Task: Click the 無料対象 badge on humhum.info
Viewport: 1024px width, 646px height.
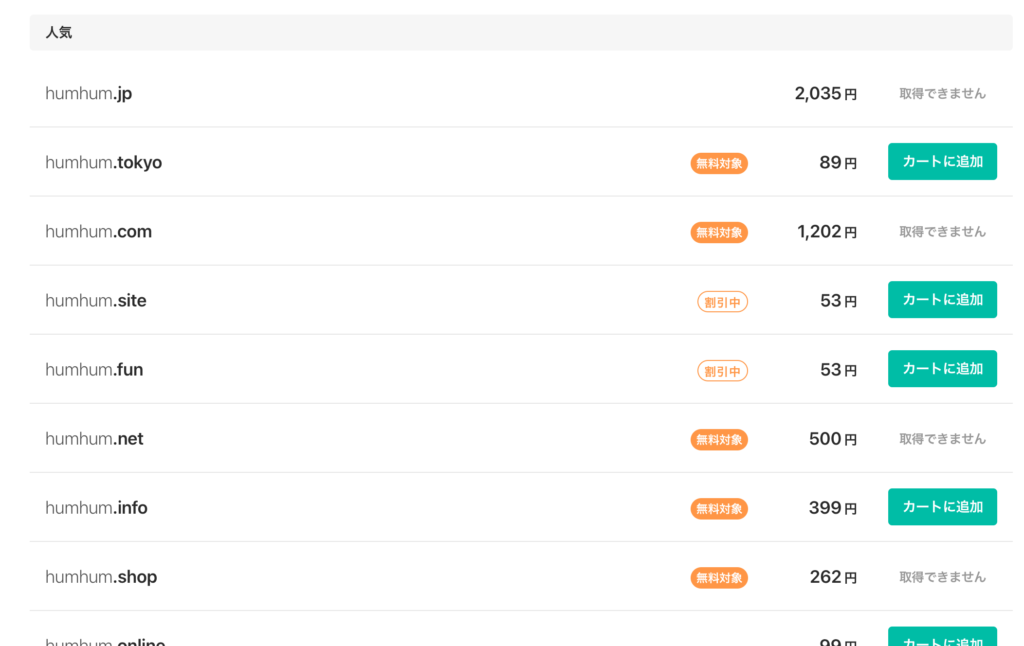Action: pyautogui.click(x=719, y=508)
